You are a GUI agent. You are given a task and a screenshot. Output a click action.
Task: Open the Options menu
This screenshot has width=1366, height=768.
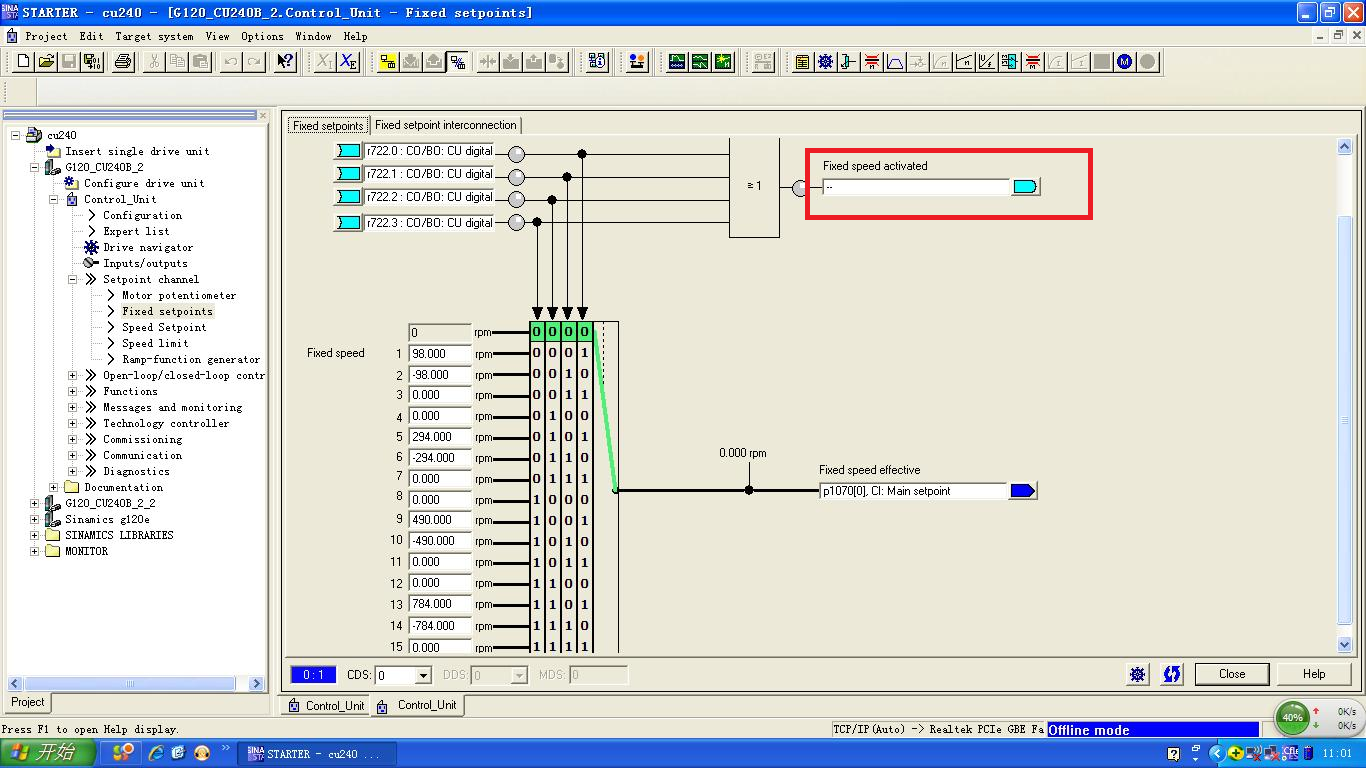pyautogui.click(x=262, y=36)
